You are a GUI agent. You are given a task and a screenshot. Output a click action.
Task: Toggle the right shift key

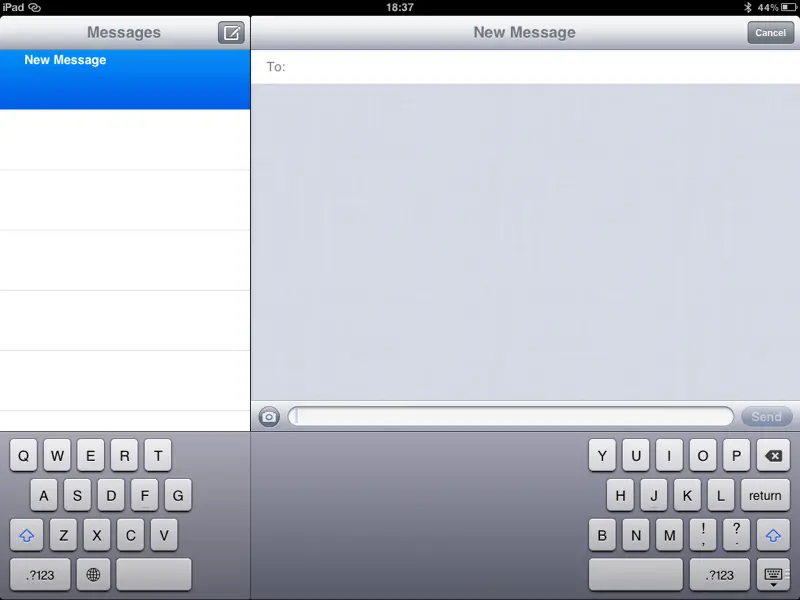click(773, 535)
